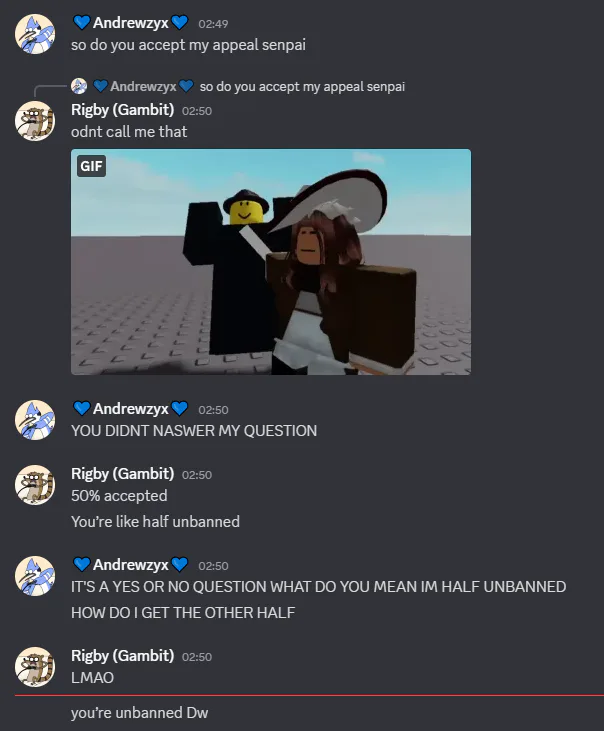604x731 pixels.
Task: Click the Rigby (Gambit) username above "odnt call me that"
Action: coord(123,110)
